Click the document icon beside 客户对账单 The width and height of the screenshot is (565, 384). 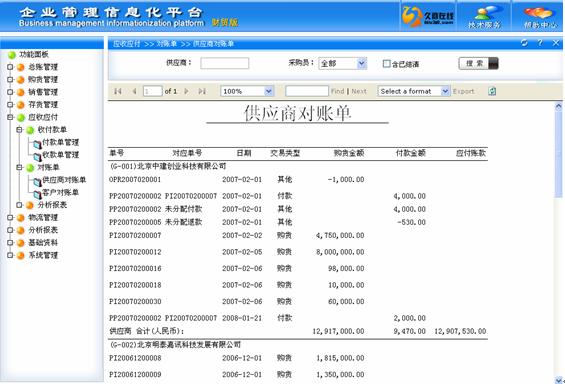click(37, 195)
